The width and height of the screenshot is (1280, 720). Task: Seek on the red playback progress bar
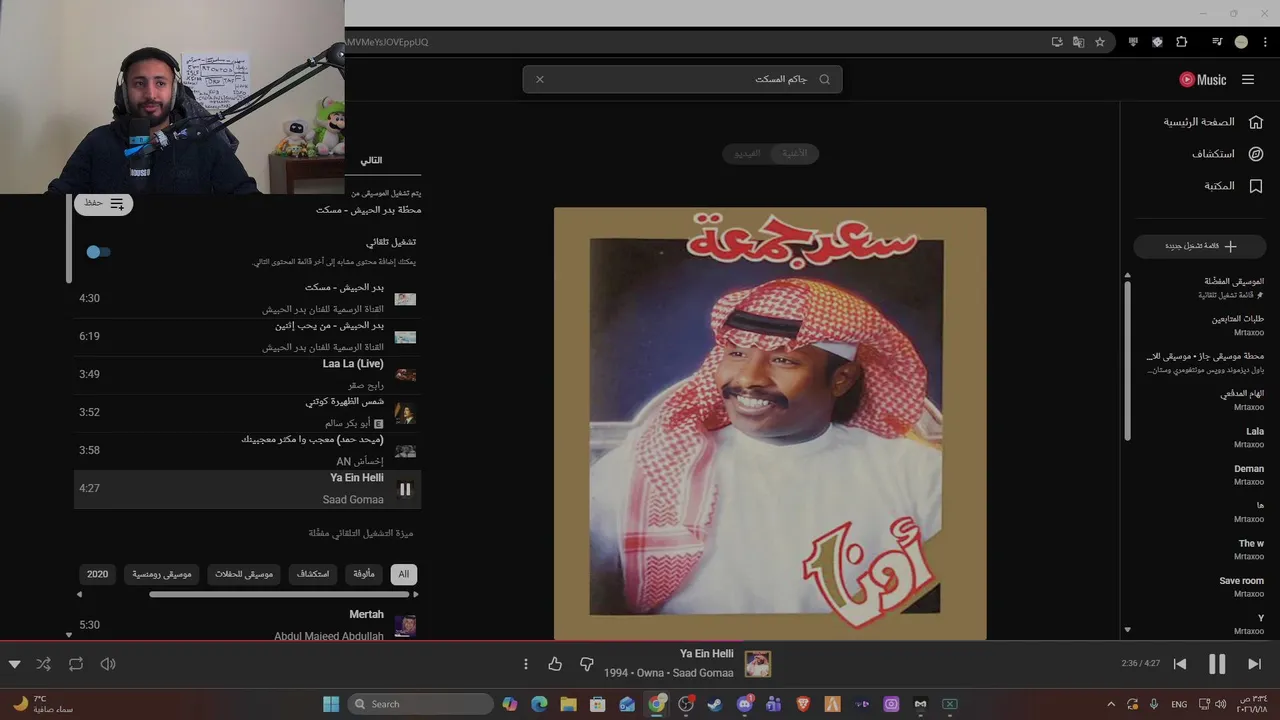point(640,642)
